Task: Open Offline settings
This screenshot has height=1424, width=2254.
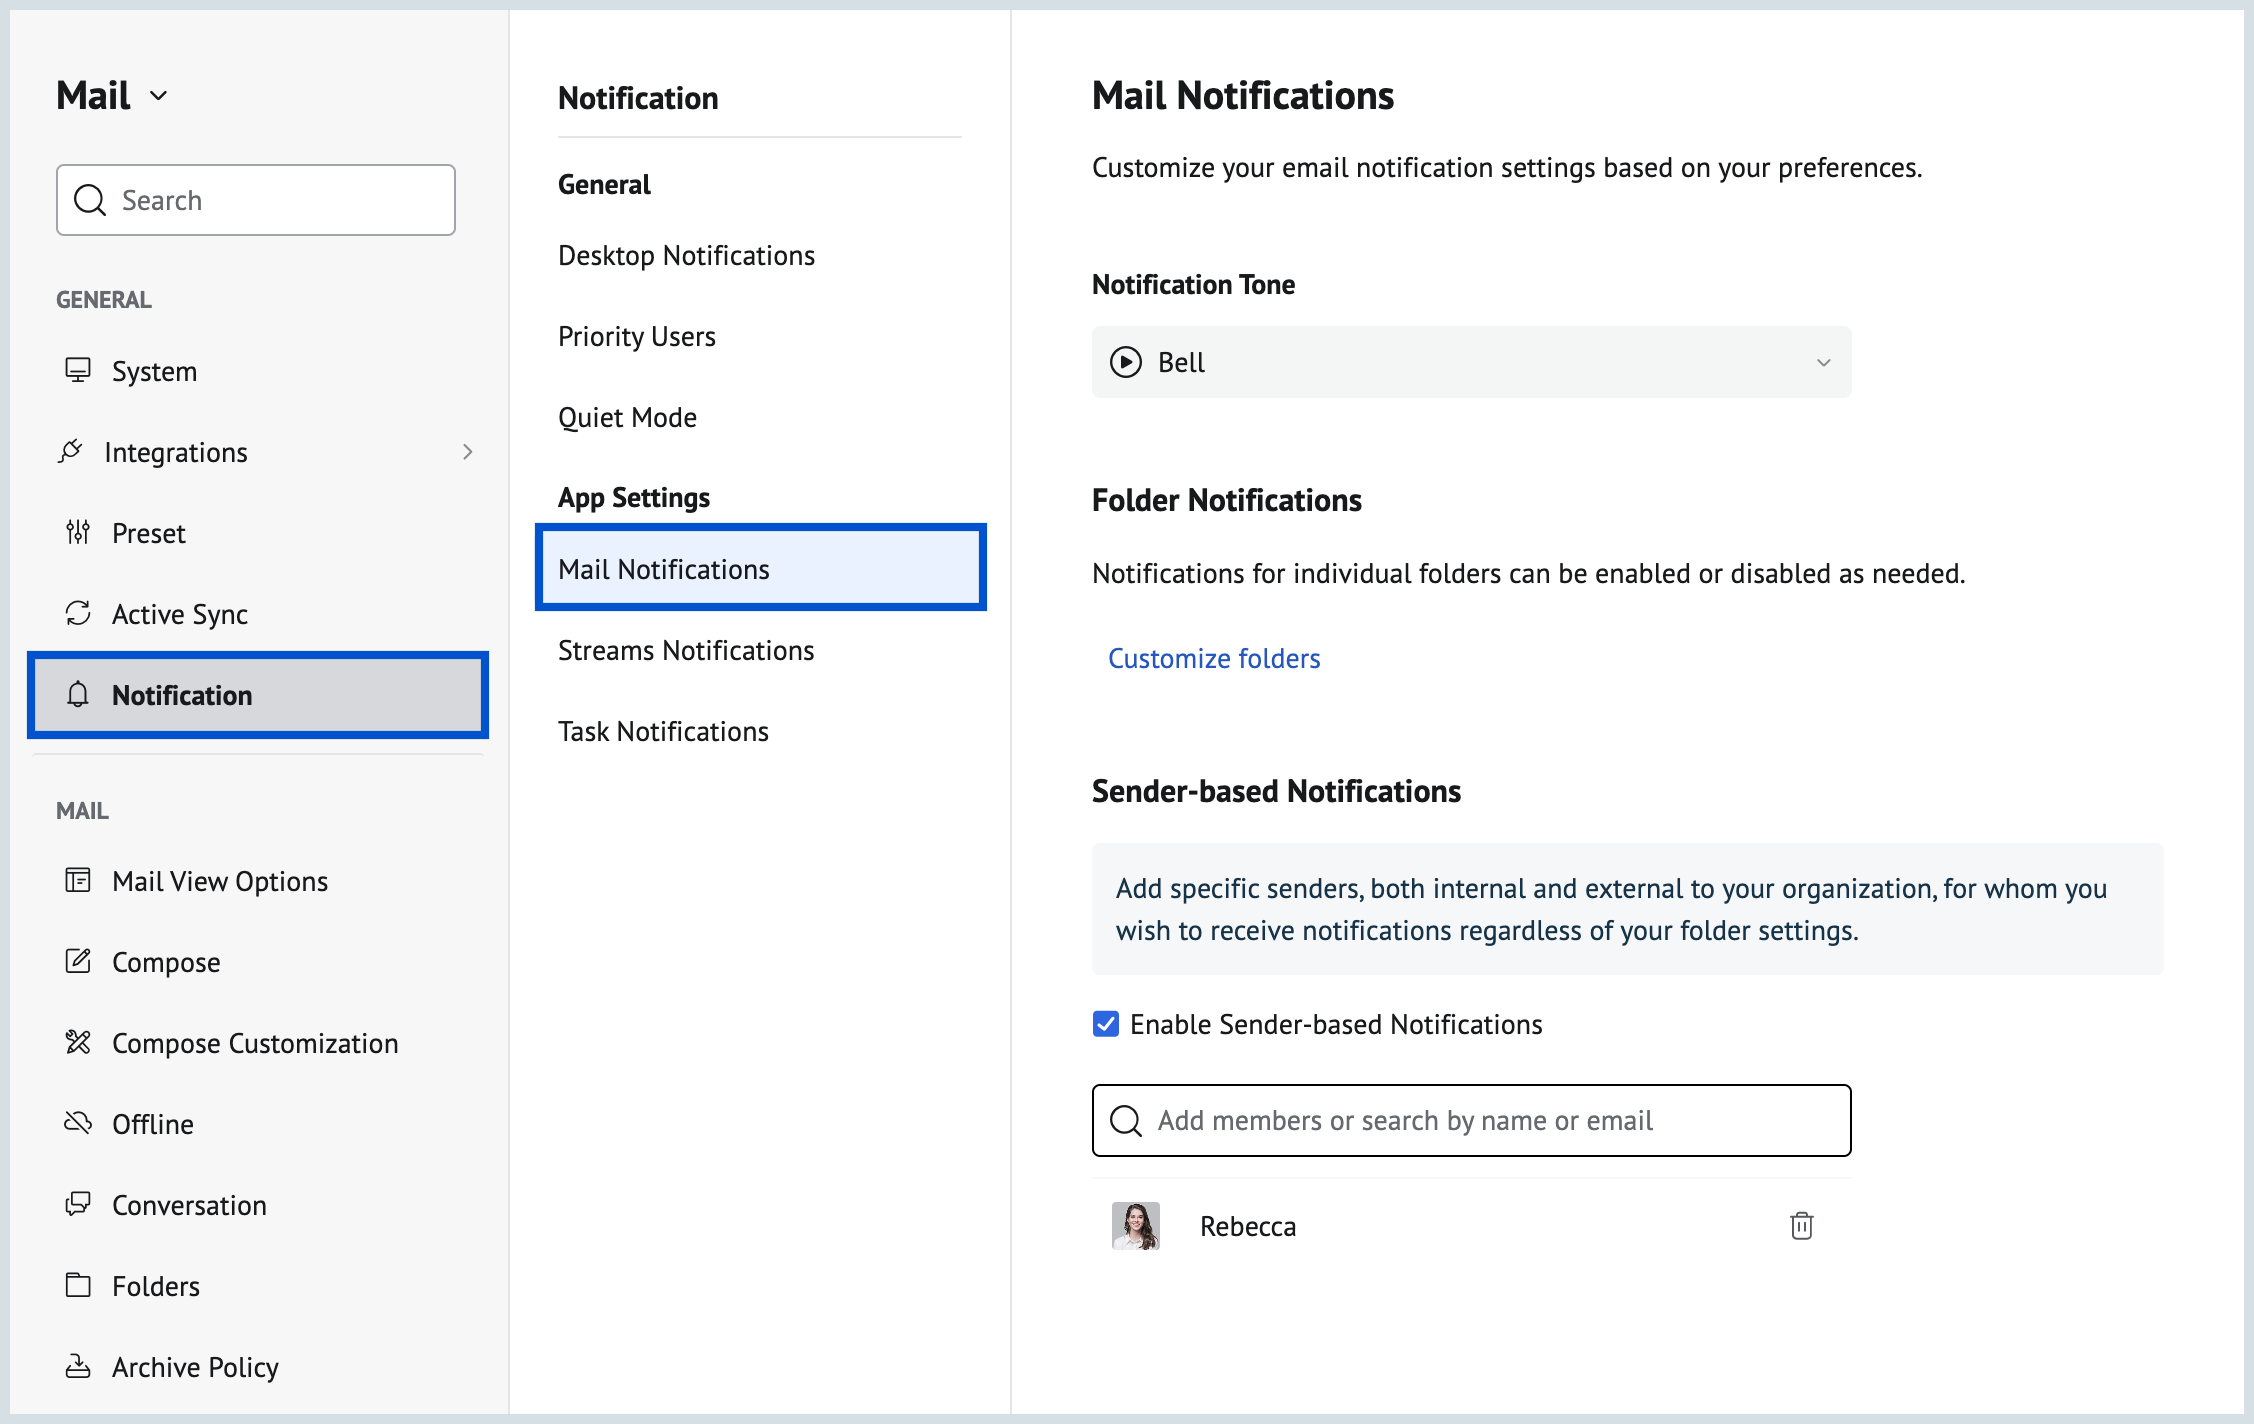Action: (152, 1123)
